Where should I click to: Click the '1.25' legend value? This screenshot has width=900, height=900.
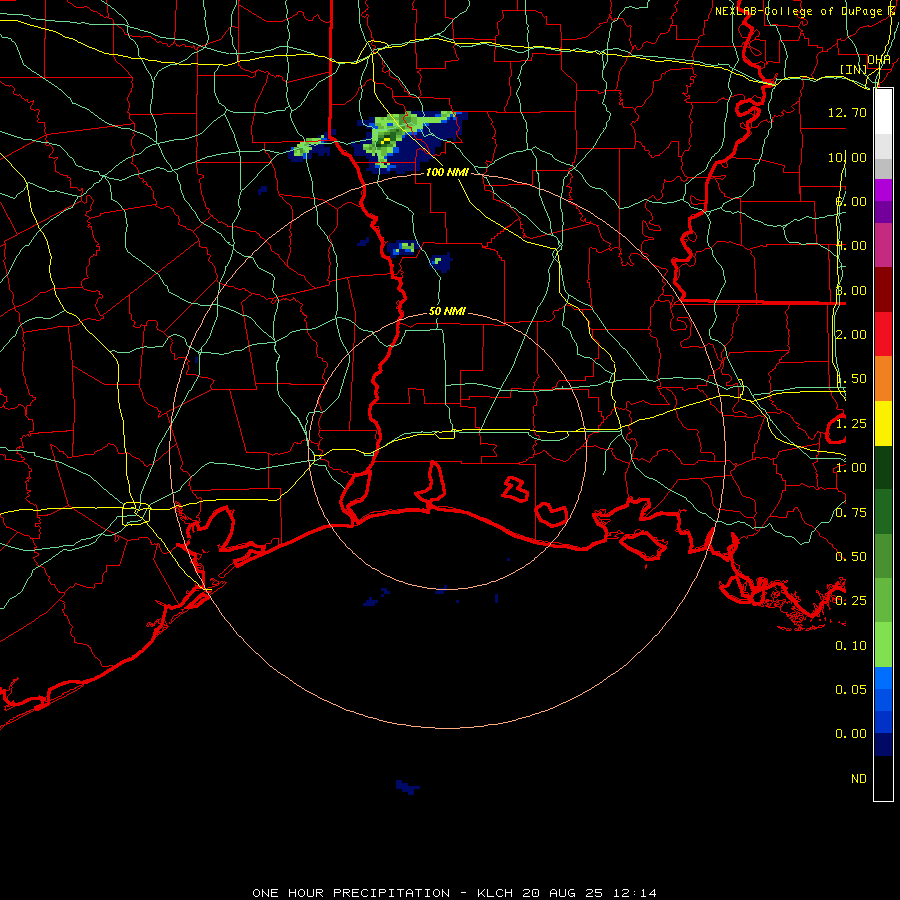(851, 424)
